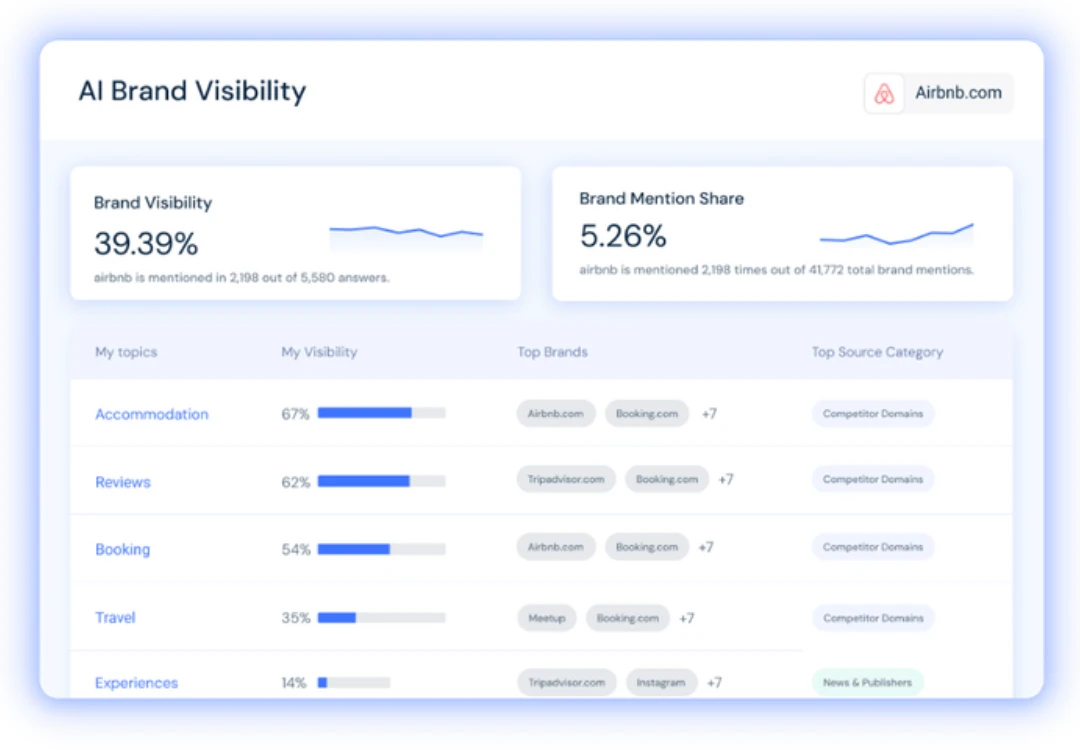This screenshot has width=1080, height=750.
Task: Select Booking.com tag in Travel row
Action: (627, 618)
